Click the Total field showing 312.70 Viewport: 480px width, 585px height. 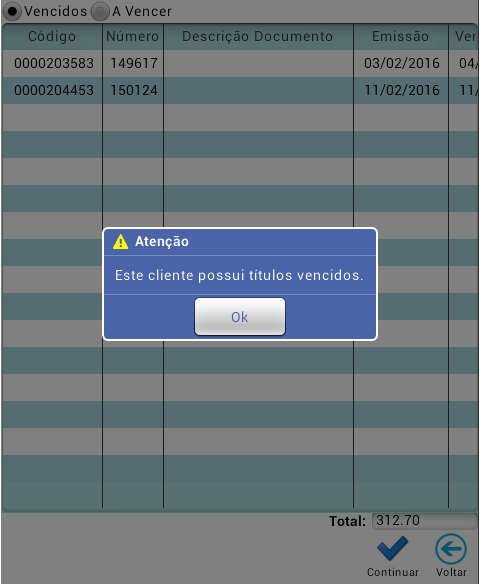click(x=424, y=521)
